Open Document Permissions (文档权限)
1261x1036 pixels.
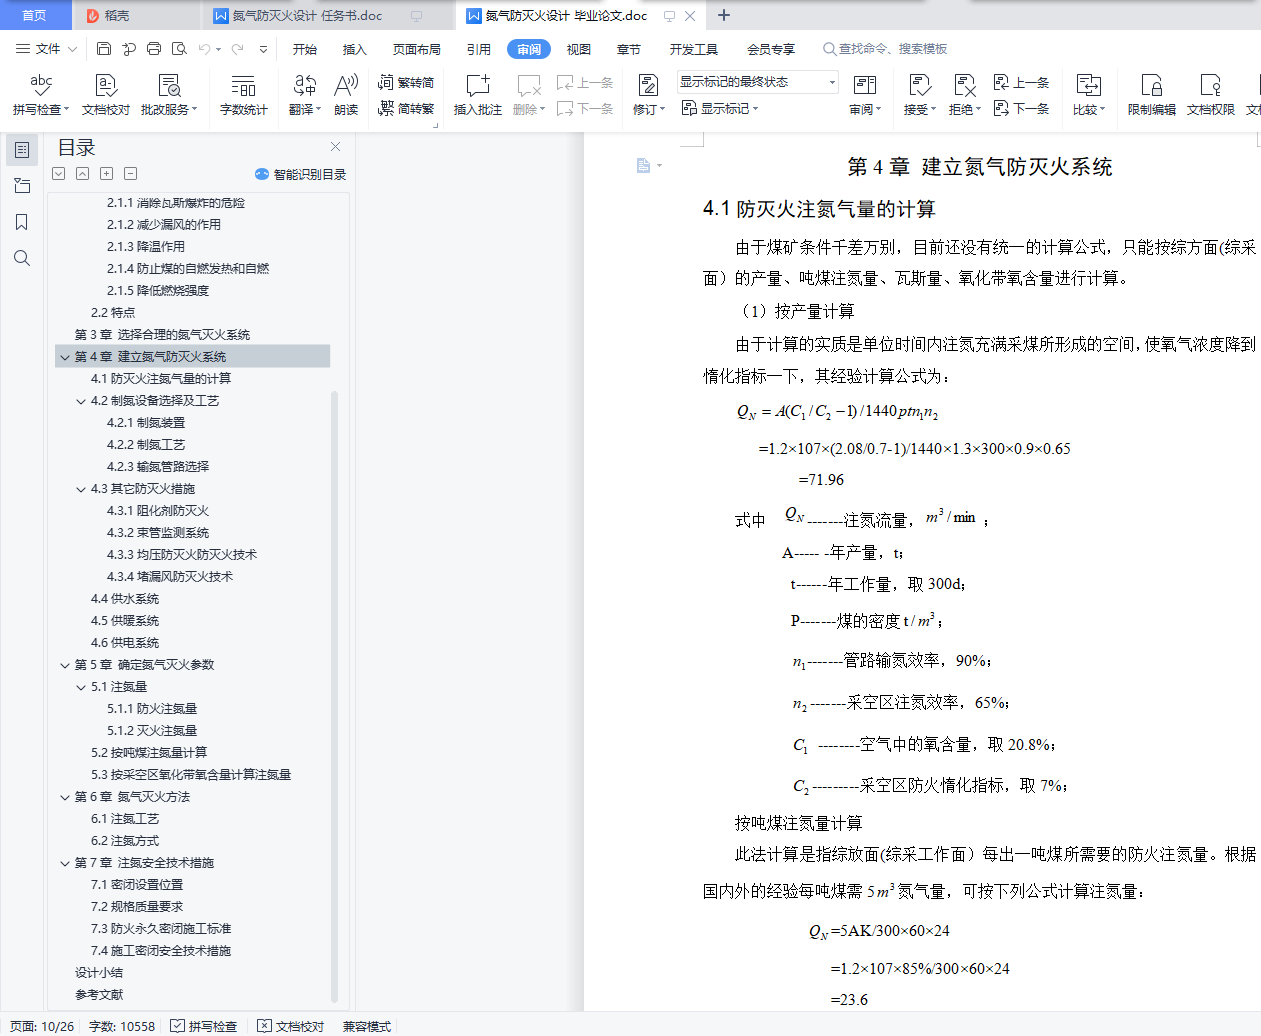pos(1211,95)
